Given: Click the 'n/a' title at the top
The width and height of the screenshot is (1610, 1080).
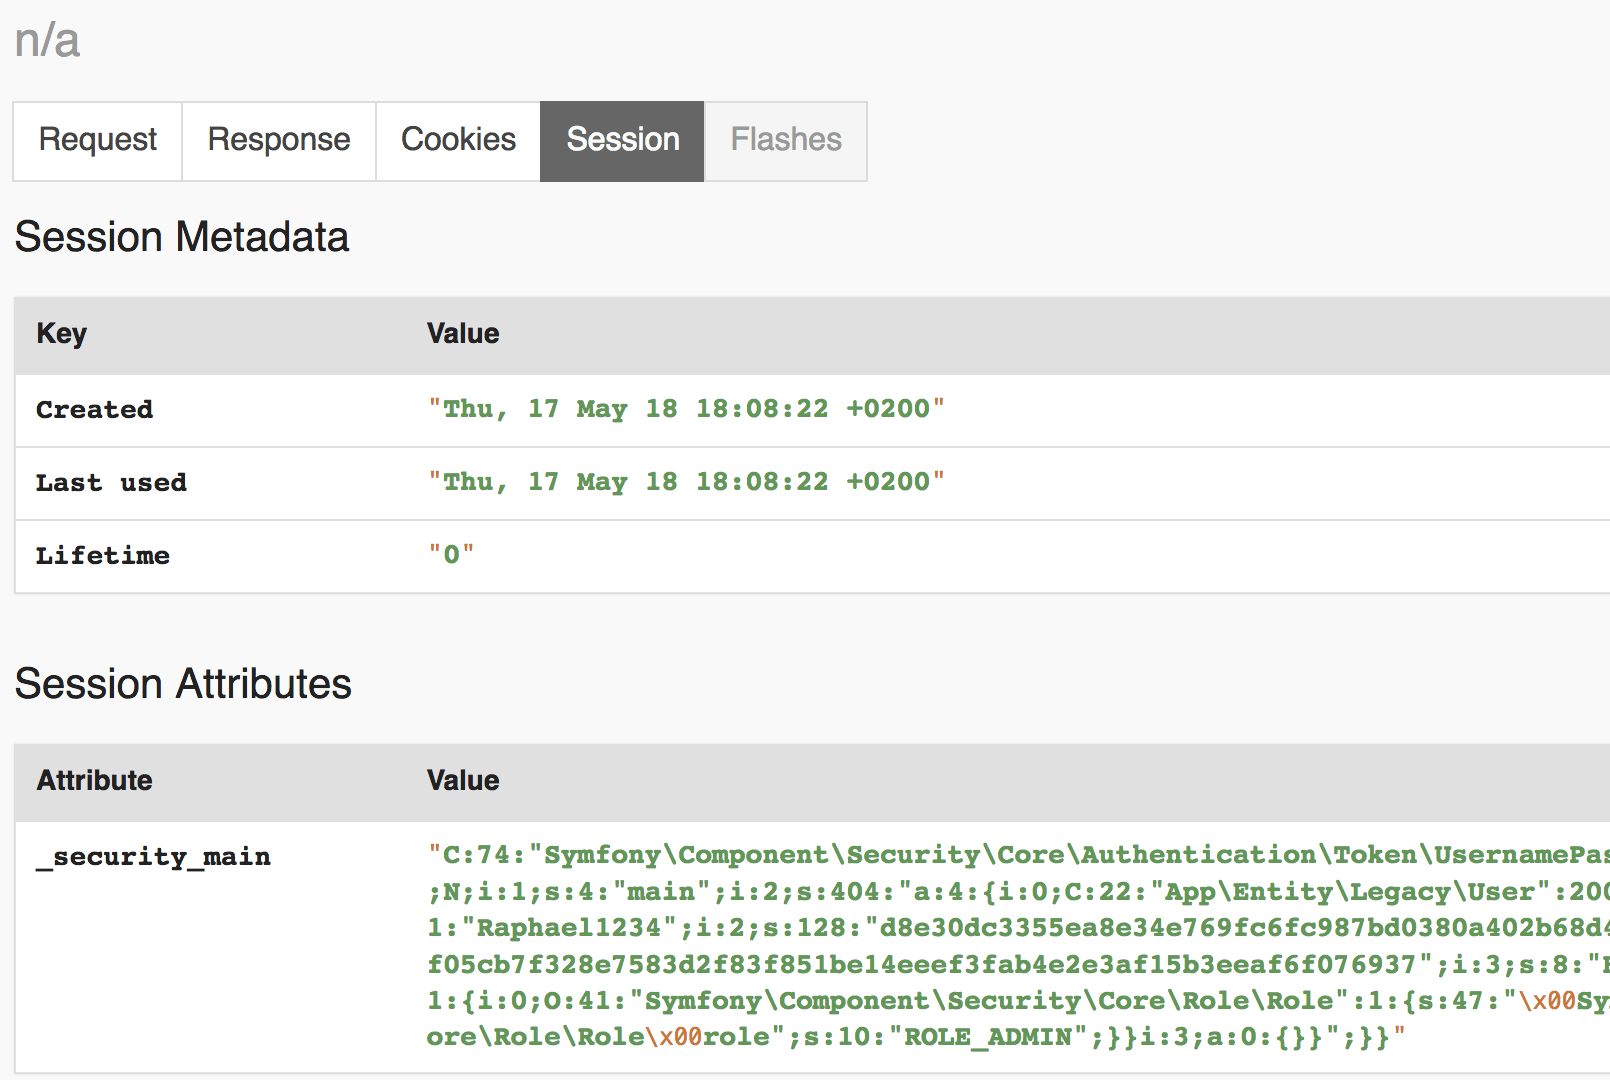Looking at the screenshot, I should 47,42.
